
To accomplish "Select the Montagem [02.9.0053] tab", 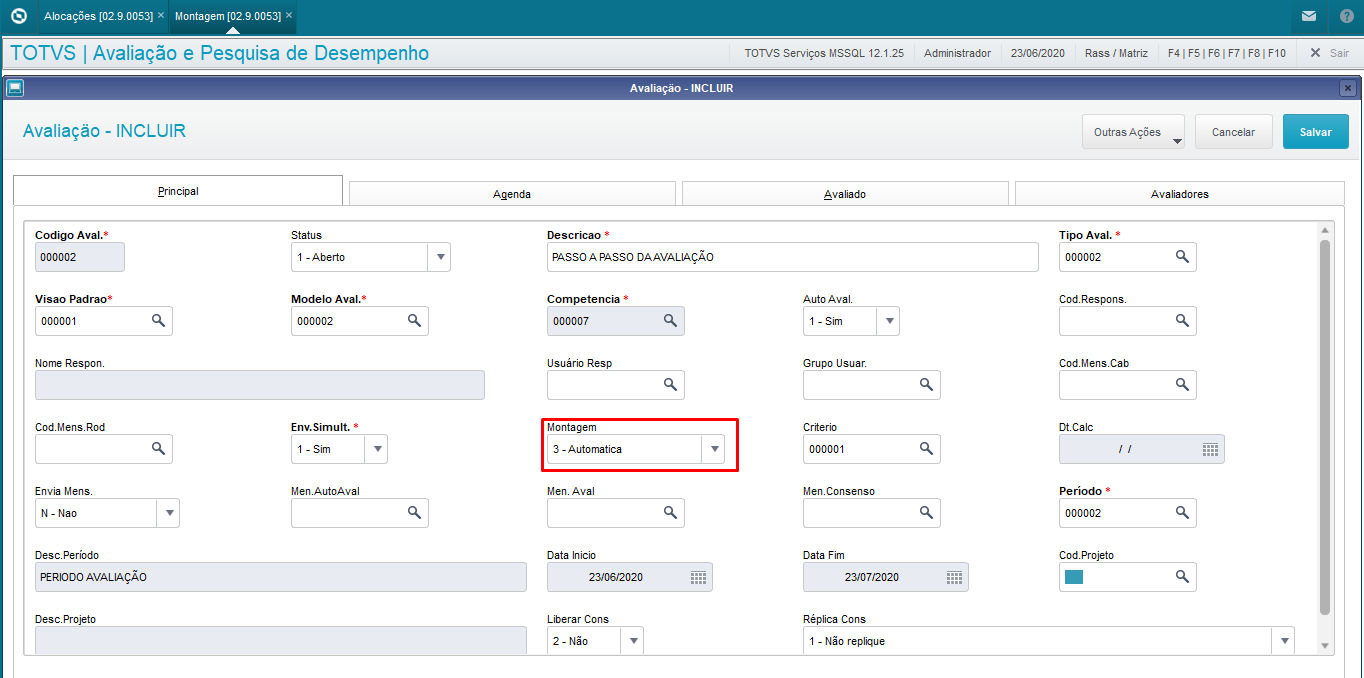I will coord(226,17).
